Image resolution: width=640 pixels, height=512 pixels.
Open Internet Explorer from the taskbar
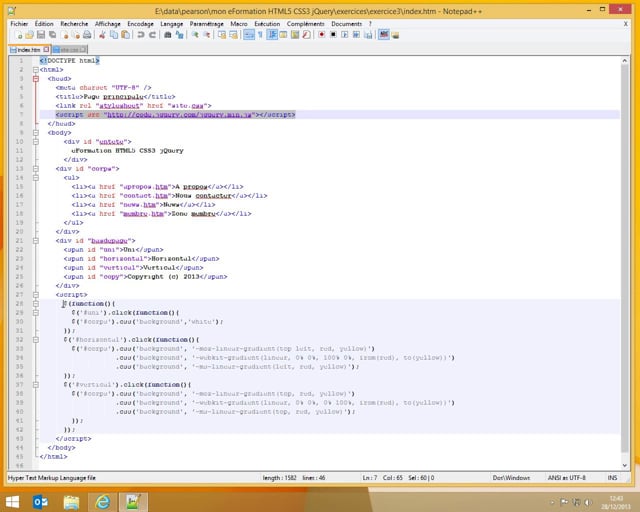pyautogui.click(x=102, y=502)
